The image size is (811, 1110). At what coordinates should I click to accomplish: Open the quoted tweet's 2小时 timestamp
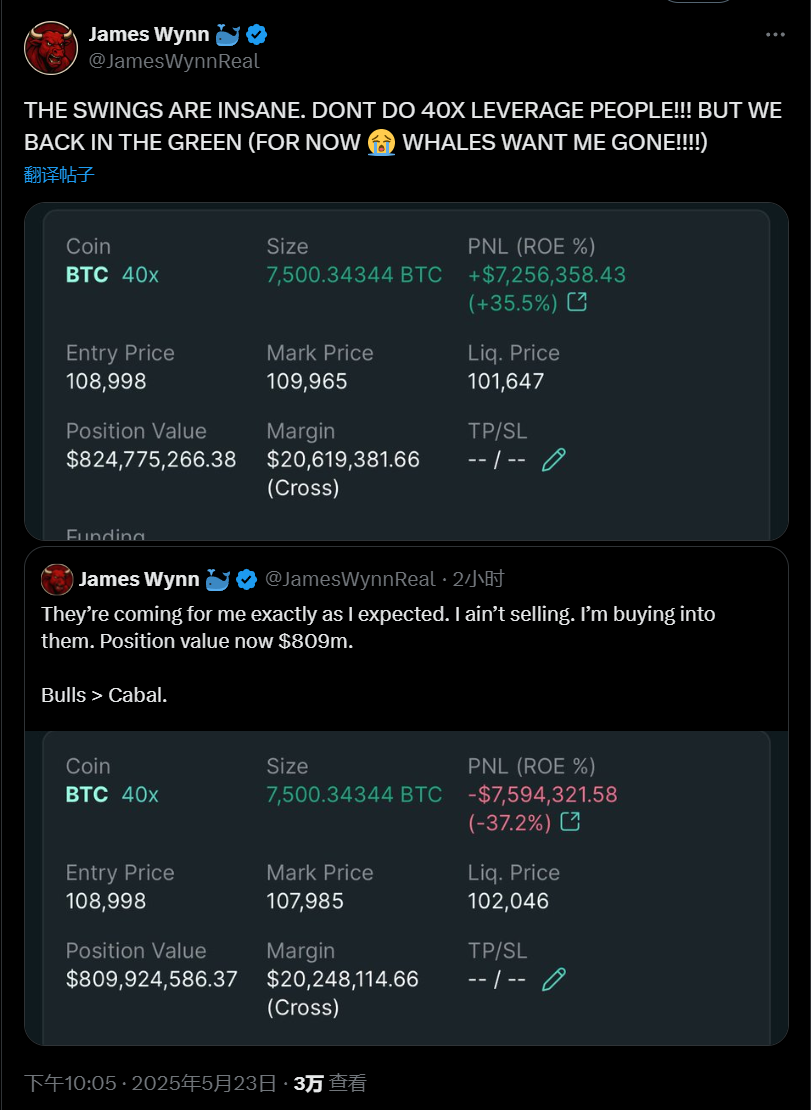[x=478, y=579]
